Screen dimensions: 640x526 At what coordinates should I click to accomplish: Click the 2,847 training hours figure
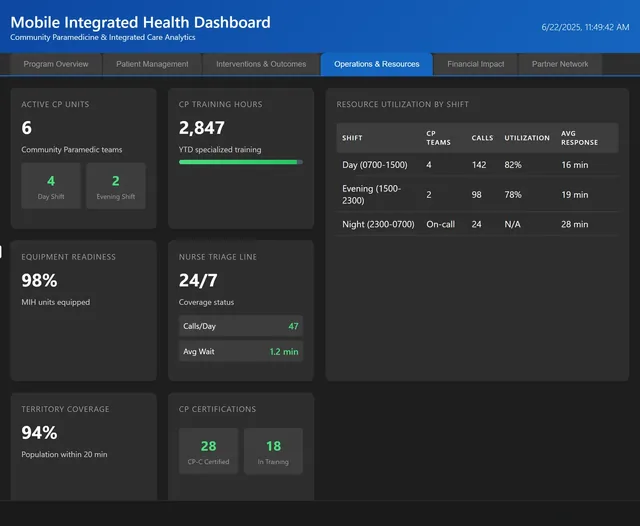[x=202, y=128]
